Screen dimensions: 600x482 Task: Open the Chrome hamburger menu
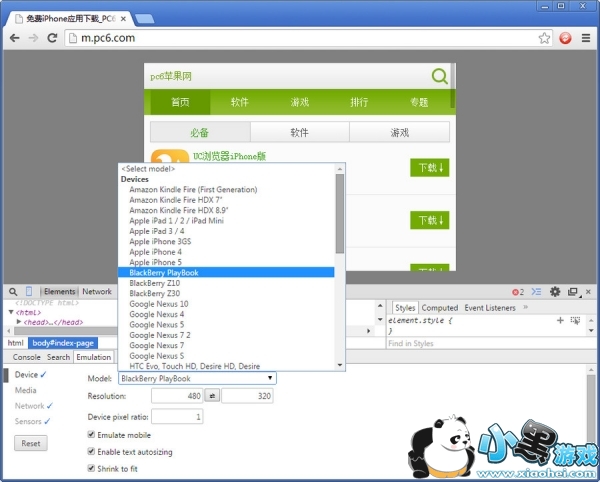(x=586, y=38)
